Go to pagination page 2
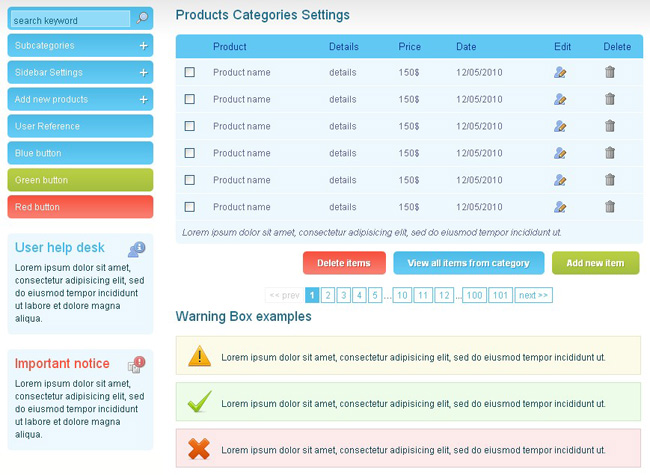Screen dimensions: 650x475 (x=328, y=295)
